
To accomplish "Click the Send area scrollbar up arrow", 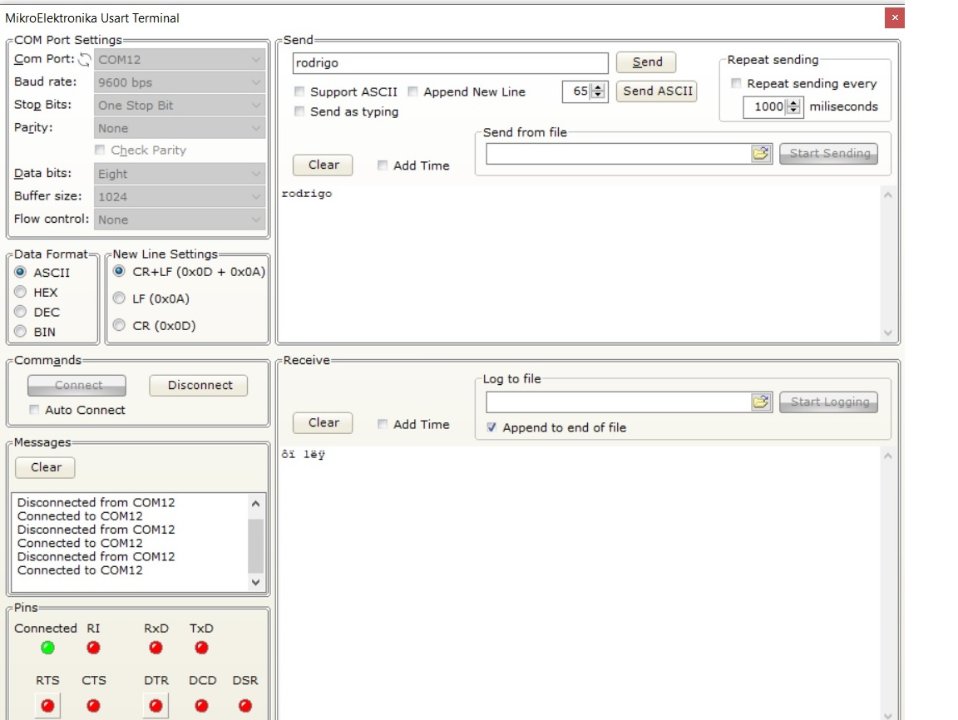I will tap(888, 195).
